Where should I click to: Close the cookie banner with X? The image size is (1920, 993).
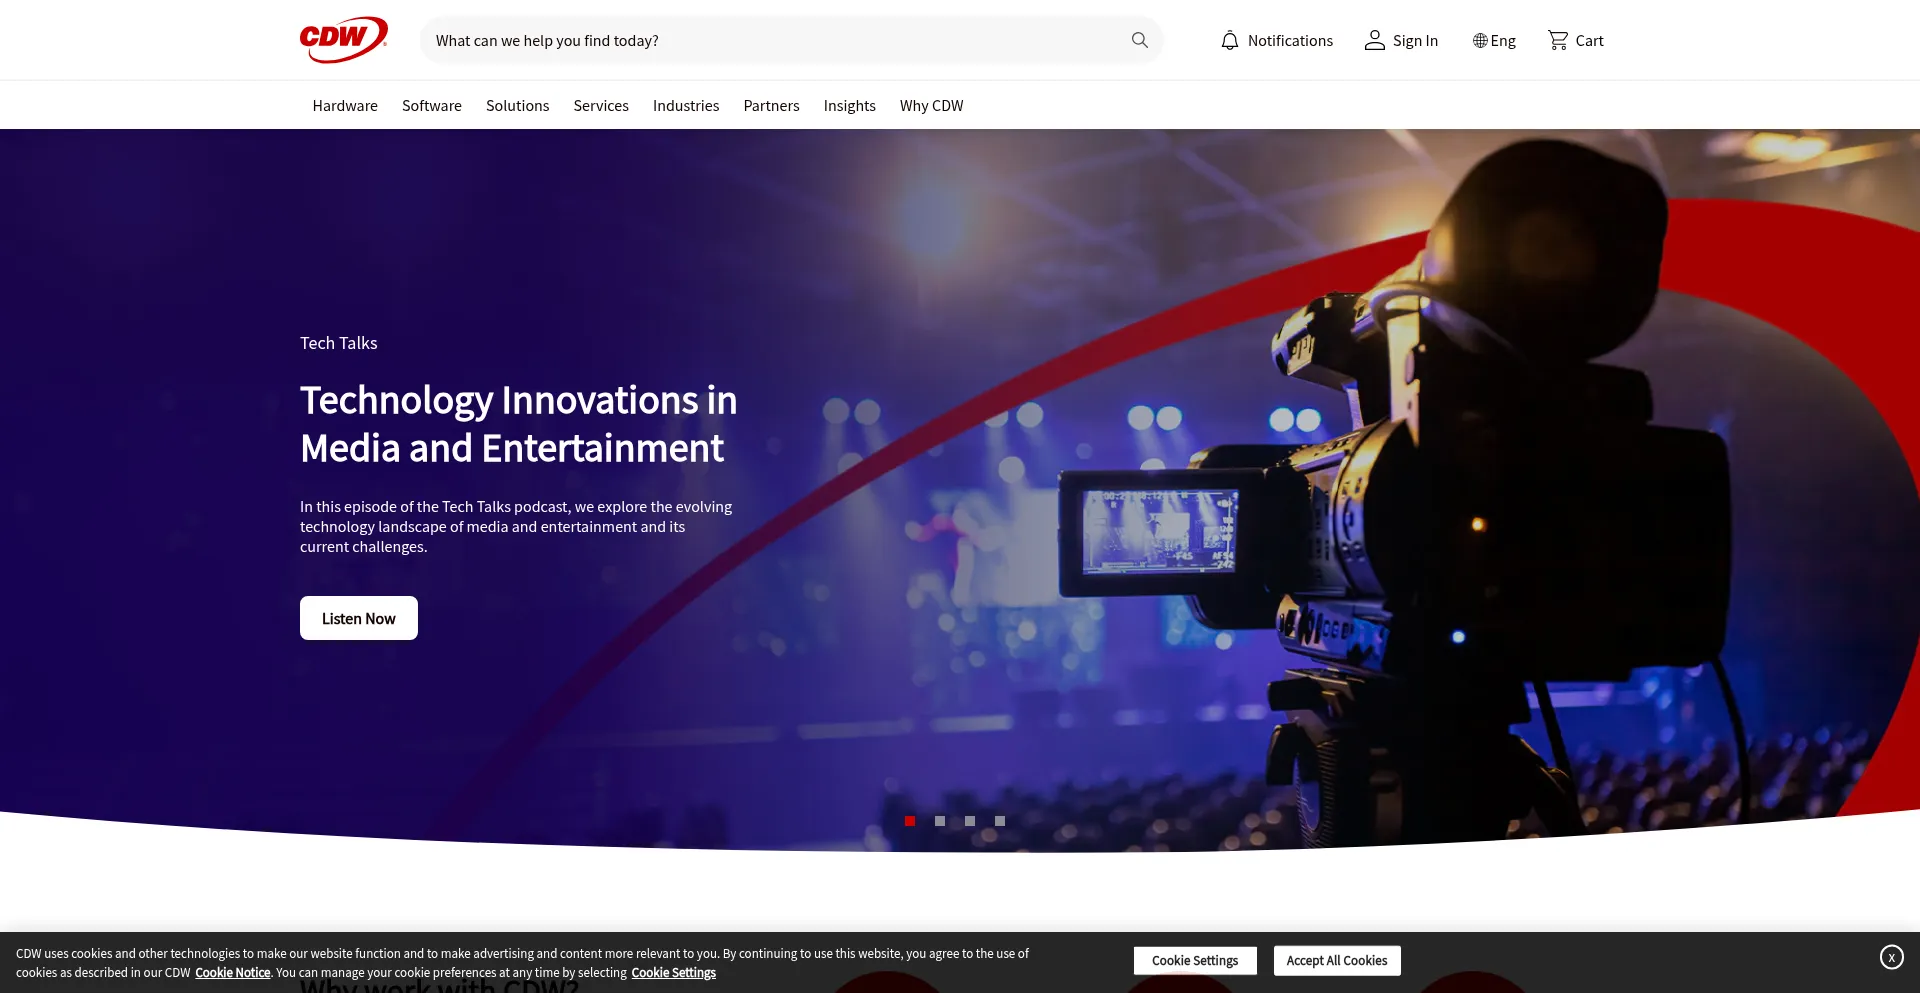[x=1891, y=957]
